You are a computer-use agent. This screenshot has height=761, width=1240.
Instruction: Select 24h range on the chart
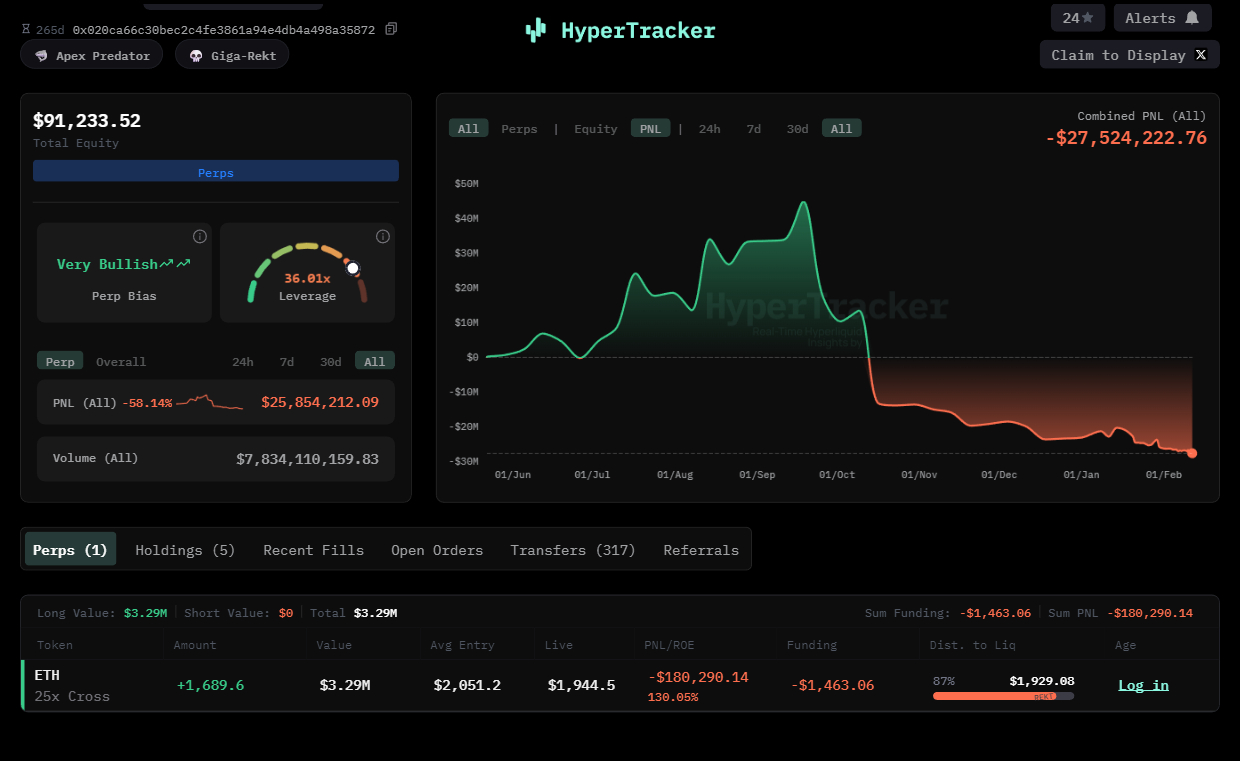(x=709, y=129)
